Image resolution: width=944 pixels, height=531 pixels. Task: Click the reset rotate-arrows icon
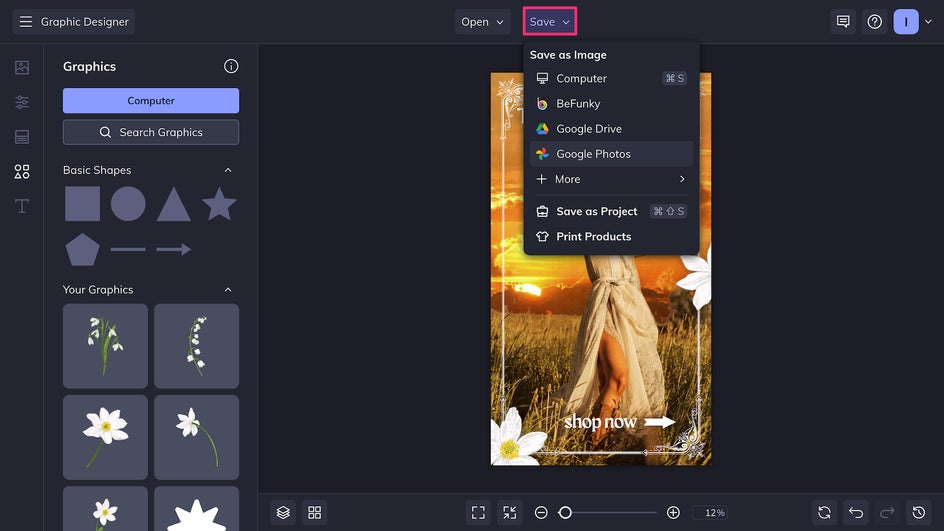point(824,512)
